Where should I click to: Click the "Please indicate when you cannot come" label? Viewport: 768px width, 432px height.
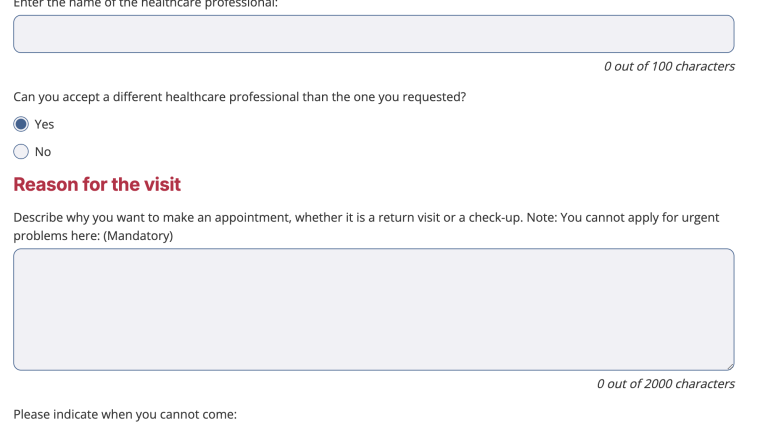[125, 414]
